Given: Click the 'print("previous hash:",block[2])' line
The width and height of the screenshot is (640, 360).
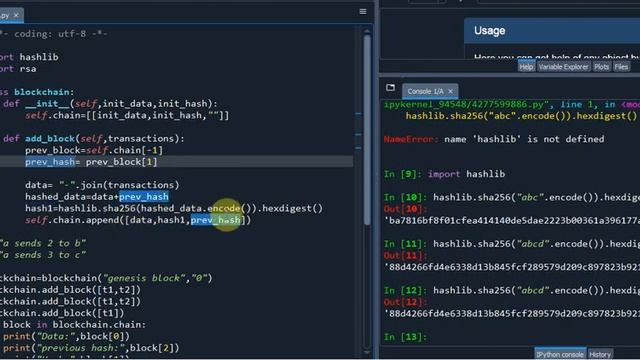Looking at the screenshot, I should pyautogui.click(x=91, y=348).
